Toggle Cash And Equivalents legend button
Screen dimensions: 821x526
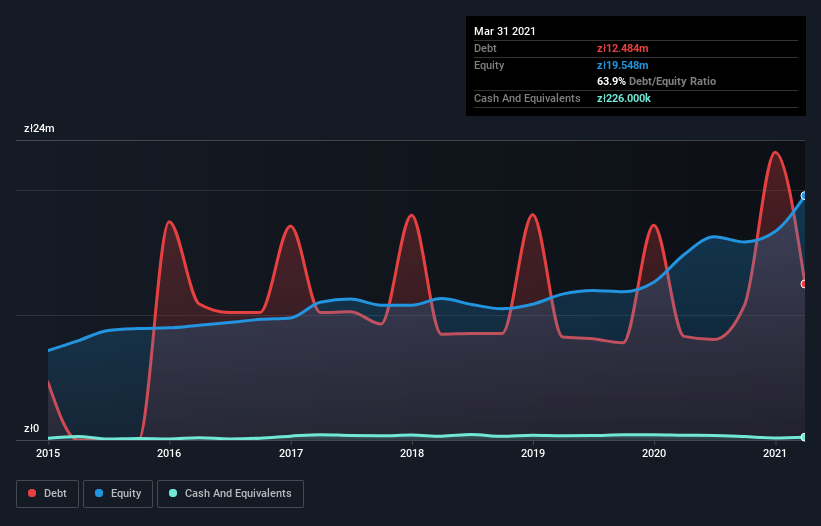point(230,494)
